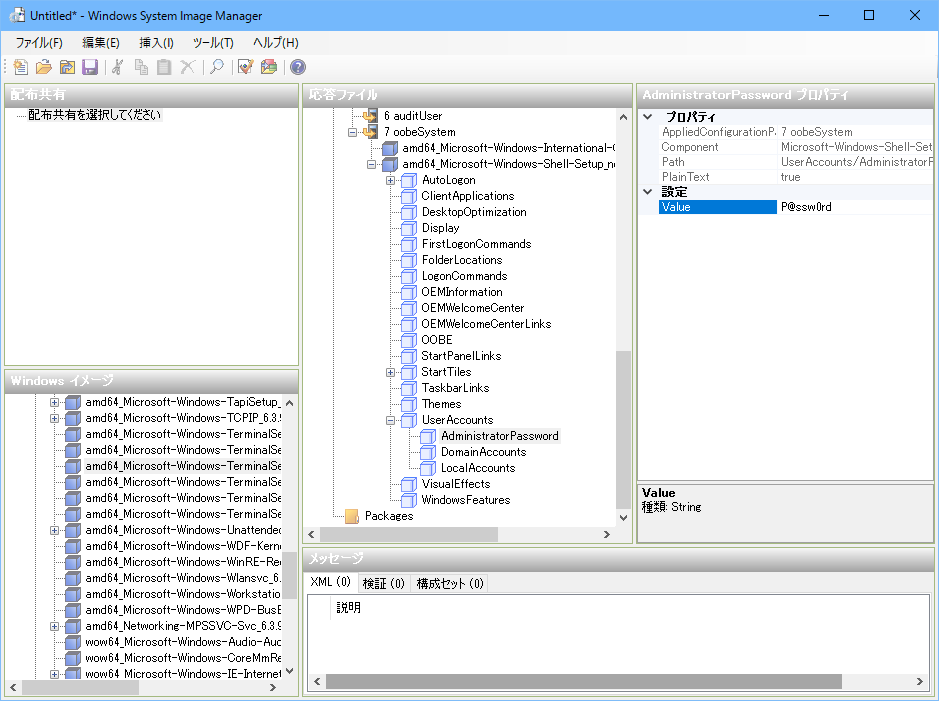Viewport: 939px width, 701px height.
Task: Click the Paste clipboard icon
Action: (x=164, y=67)
